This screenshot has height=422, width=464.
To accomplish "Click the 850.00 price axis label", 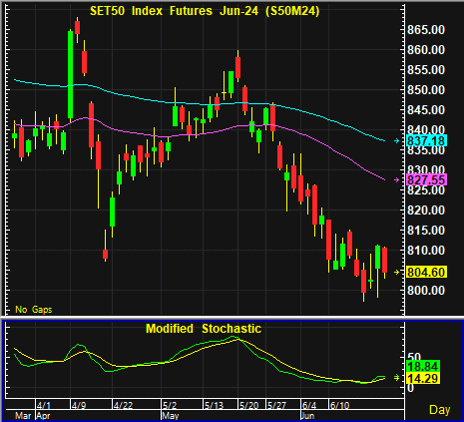I will coord(426,90).
